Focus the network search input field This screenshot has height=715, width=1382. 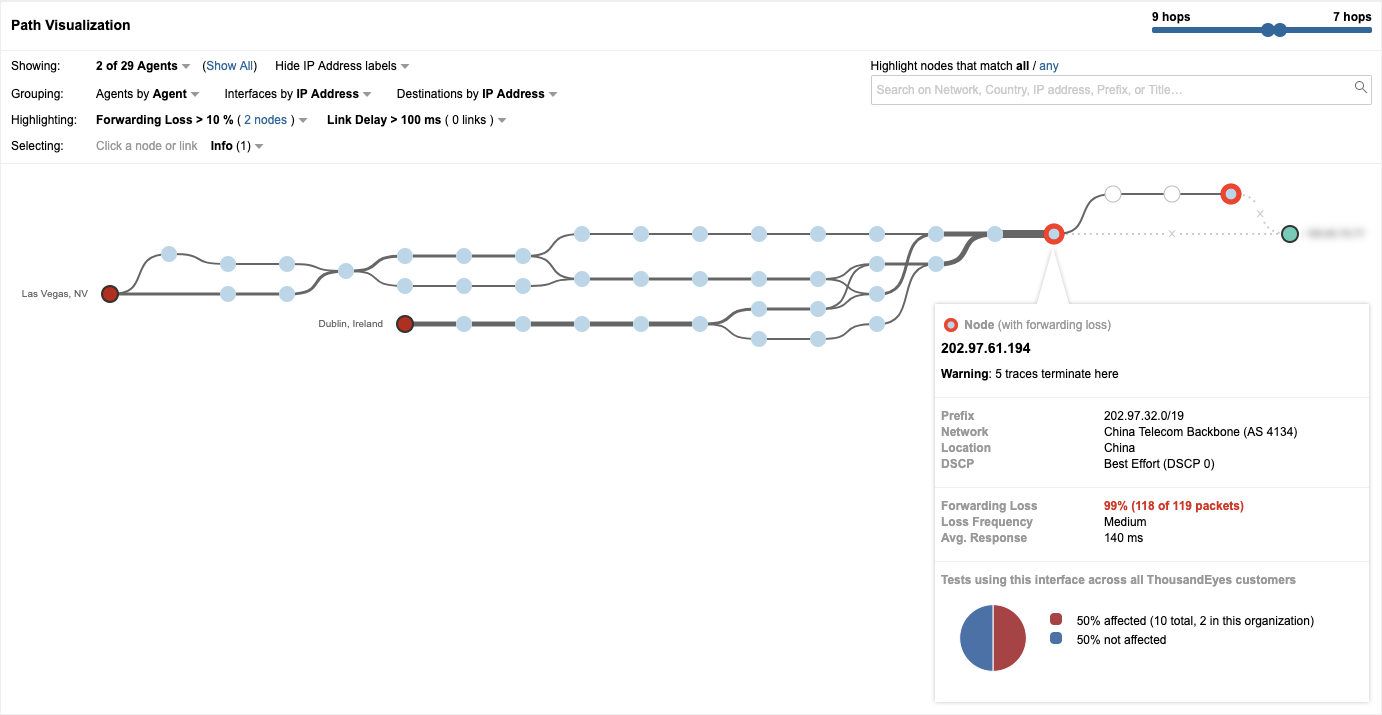1110,90
